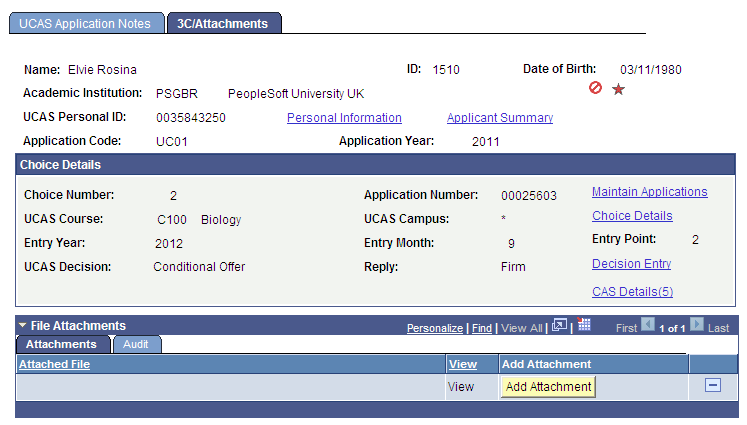Switch to UCAS Application Notes tab

87,23
